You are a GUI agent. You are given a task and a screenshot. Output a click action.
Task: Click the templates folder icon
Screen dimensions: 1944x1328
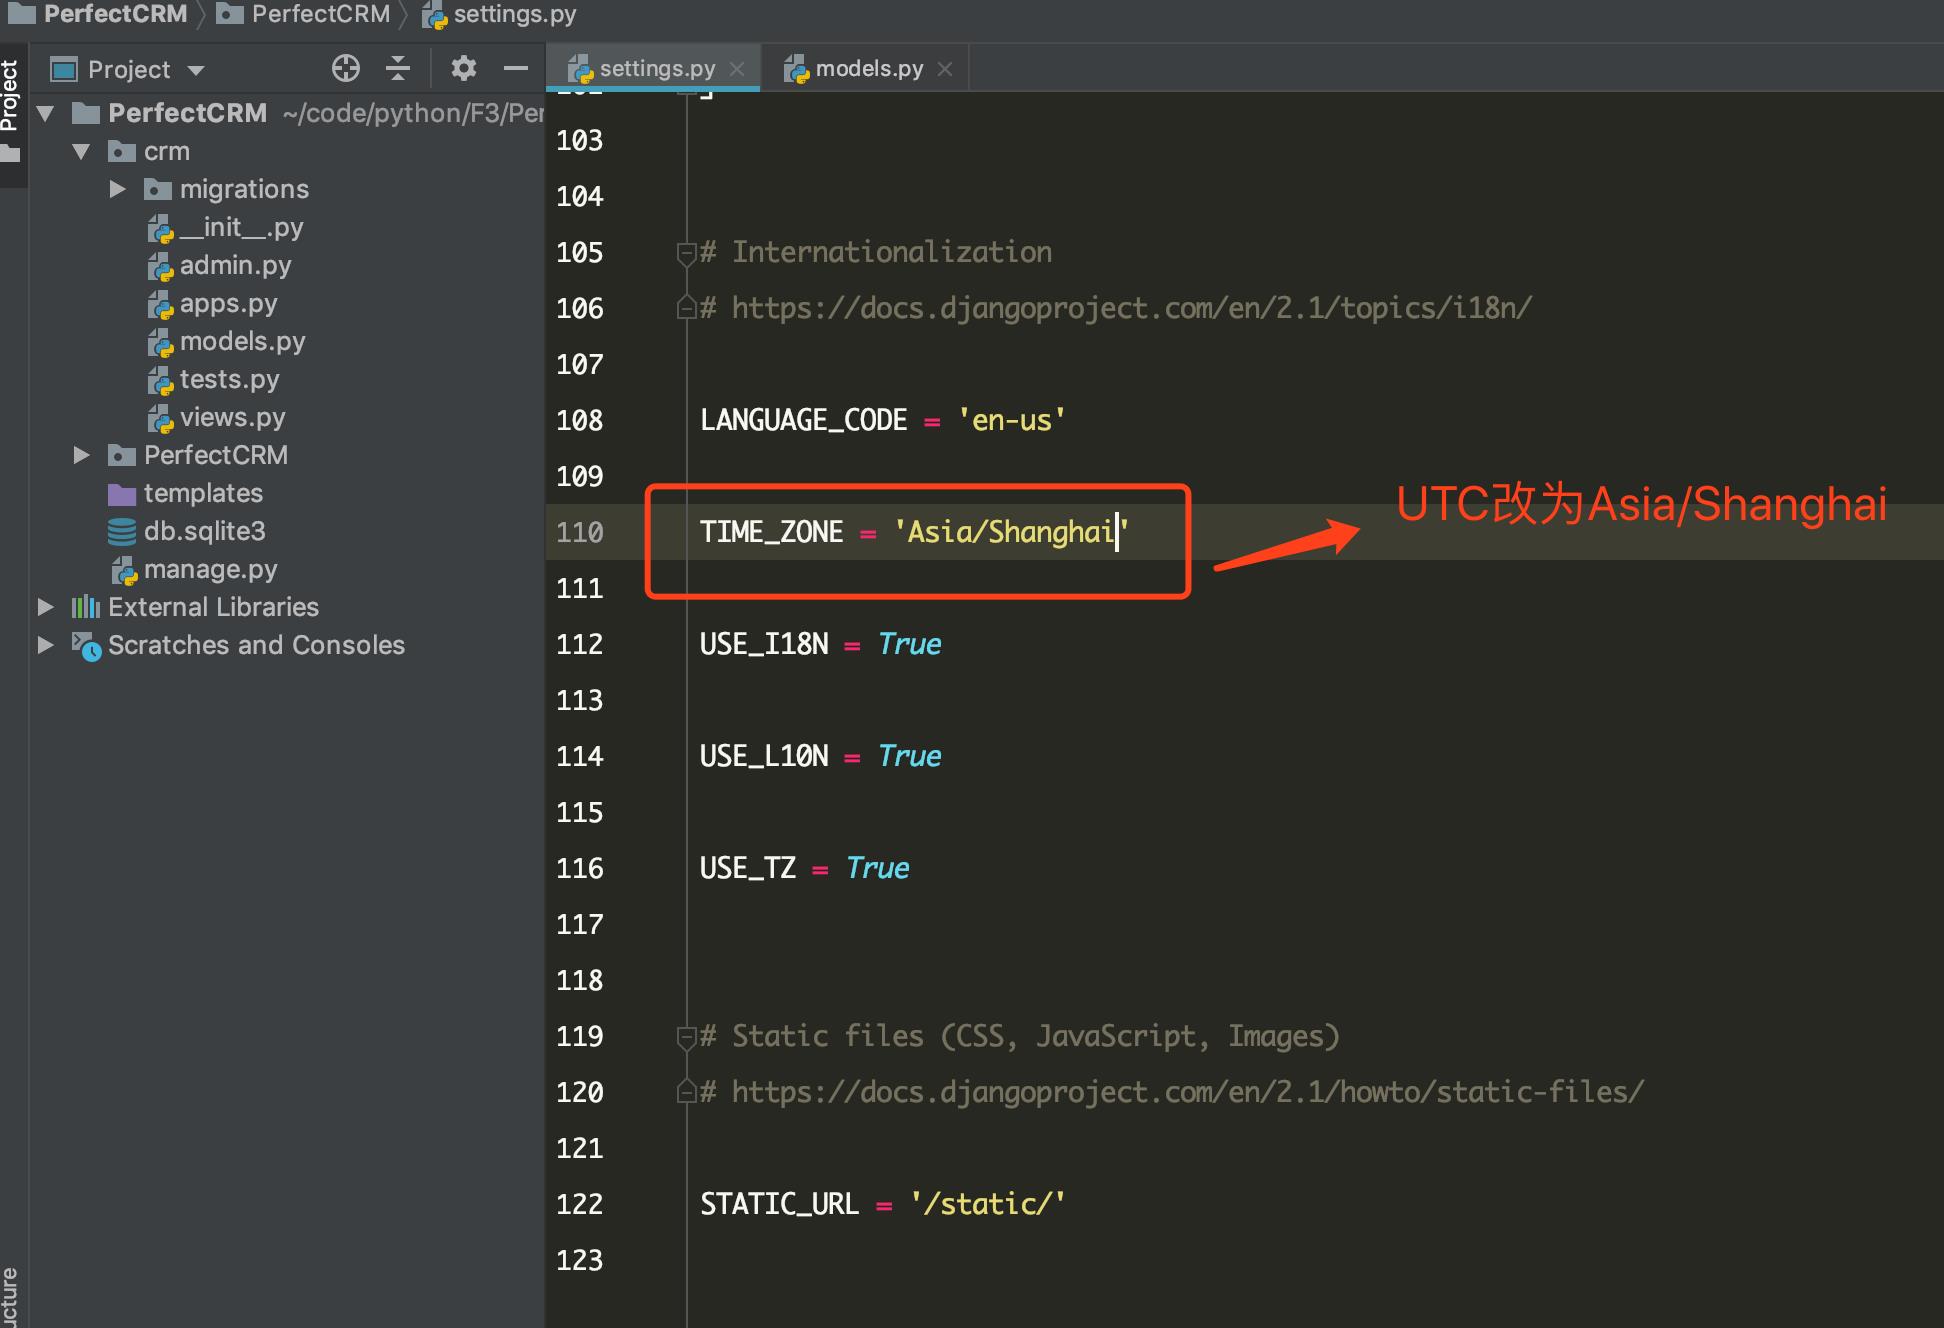click(x=122, y=494)
